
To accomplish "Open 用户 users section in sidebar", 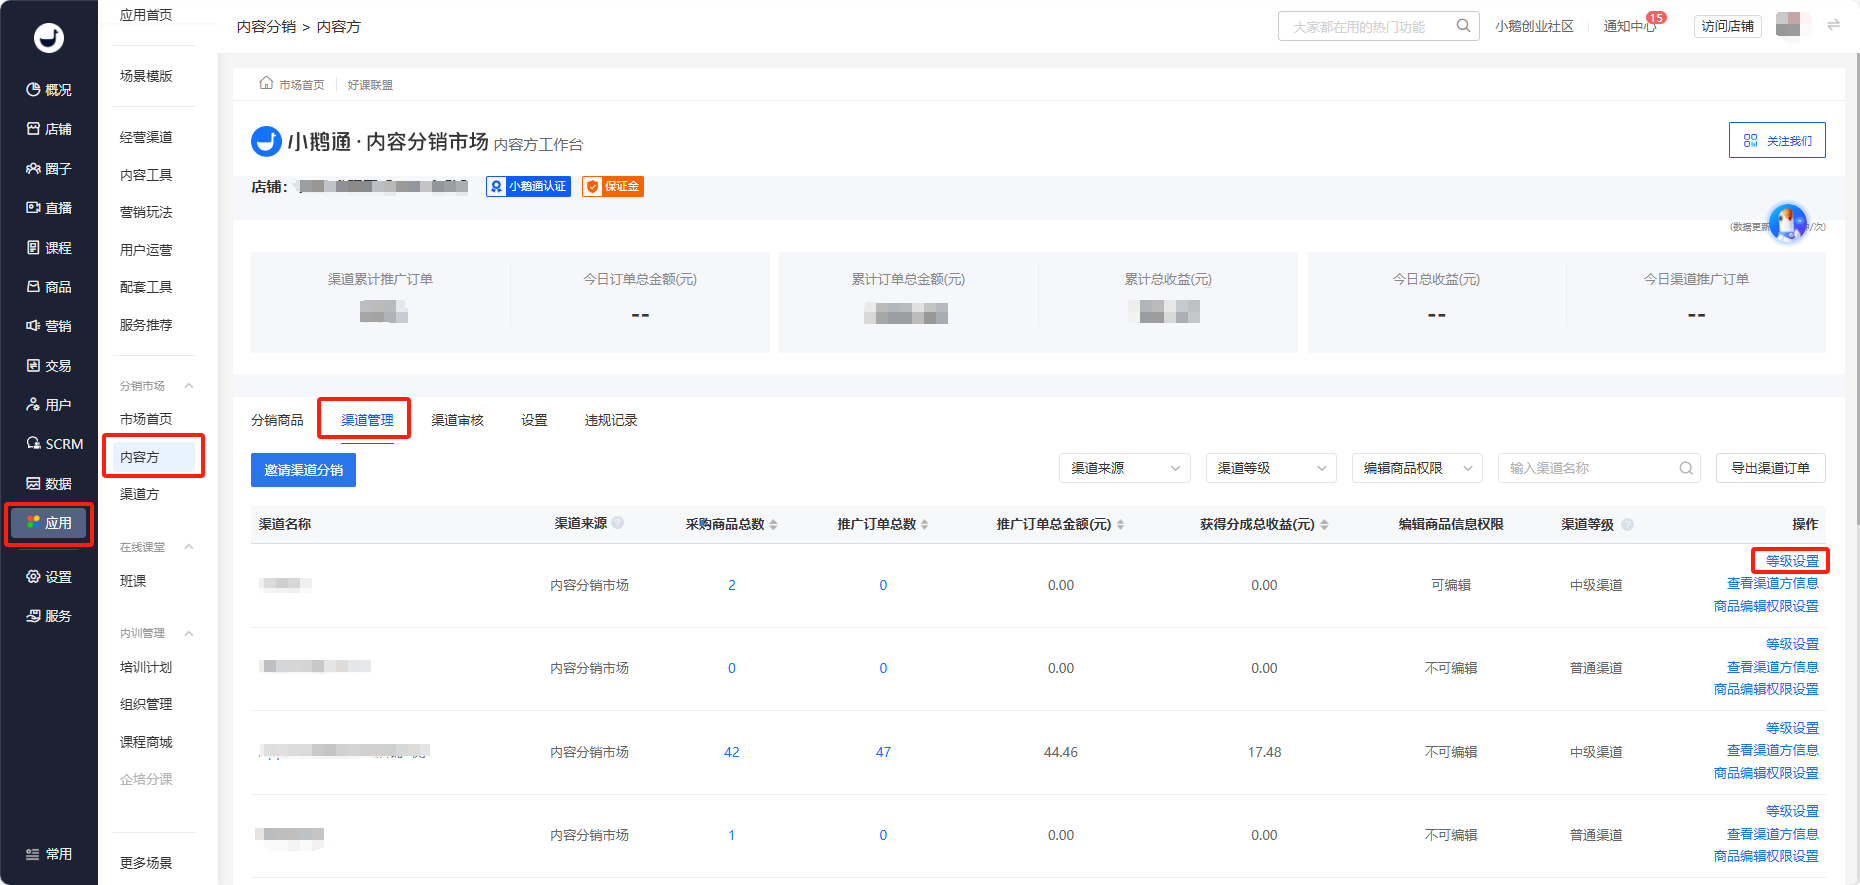I will (49, 405).
